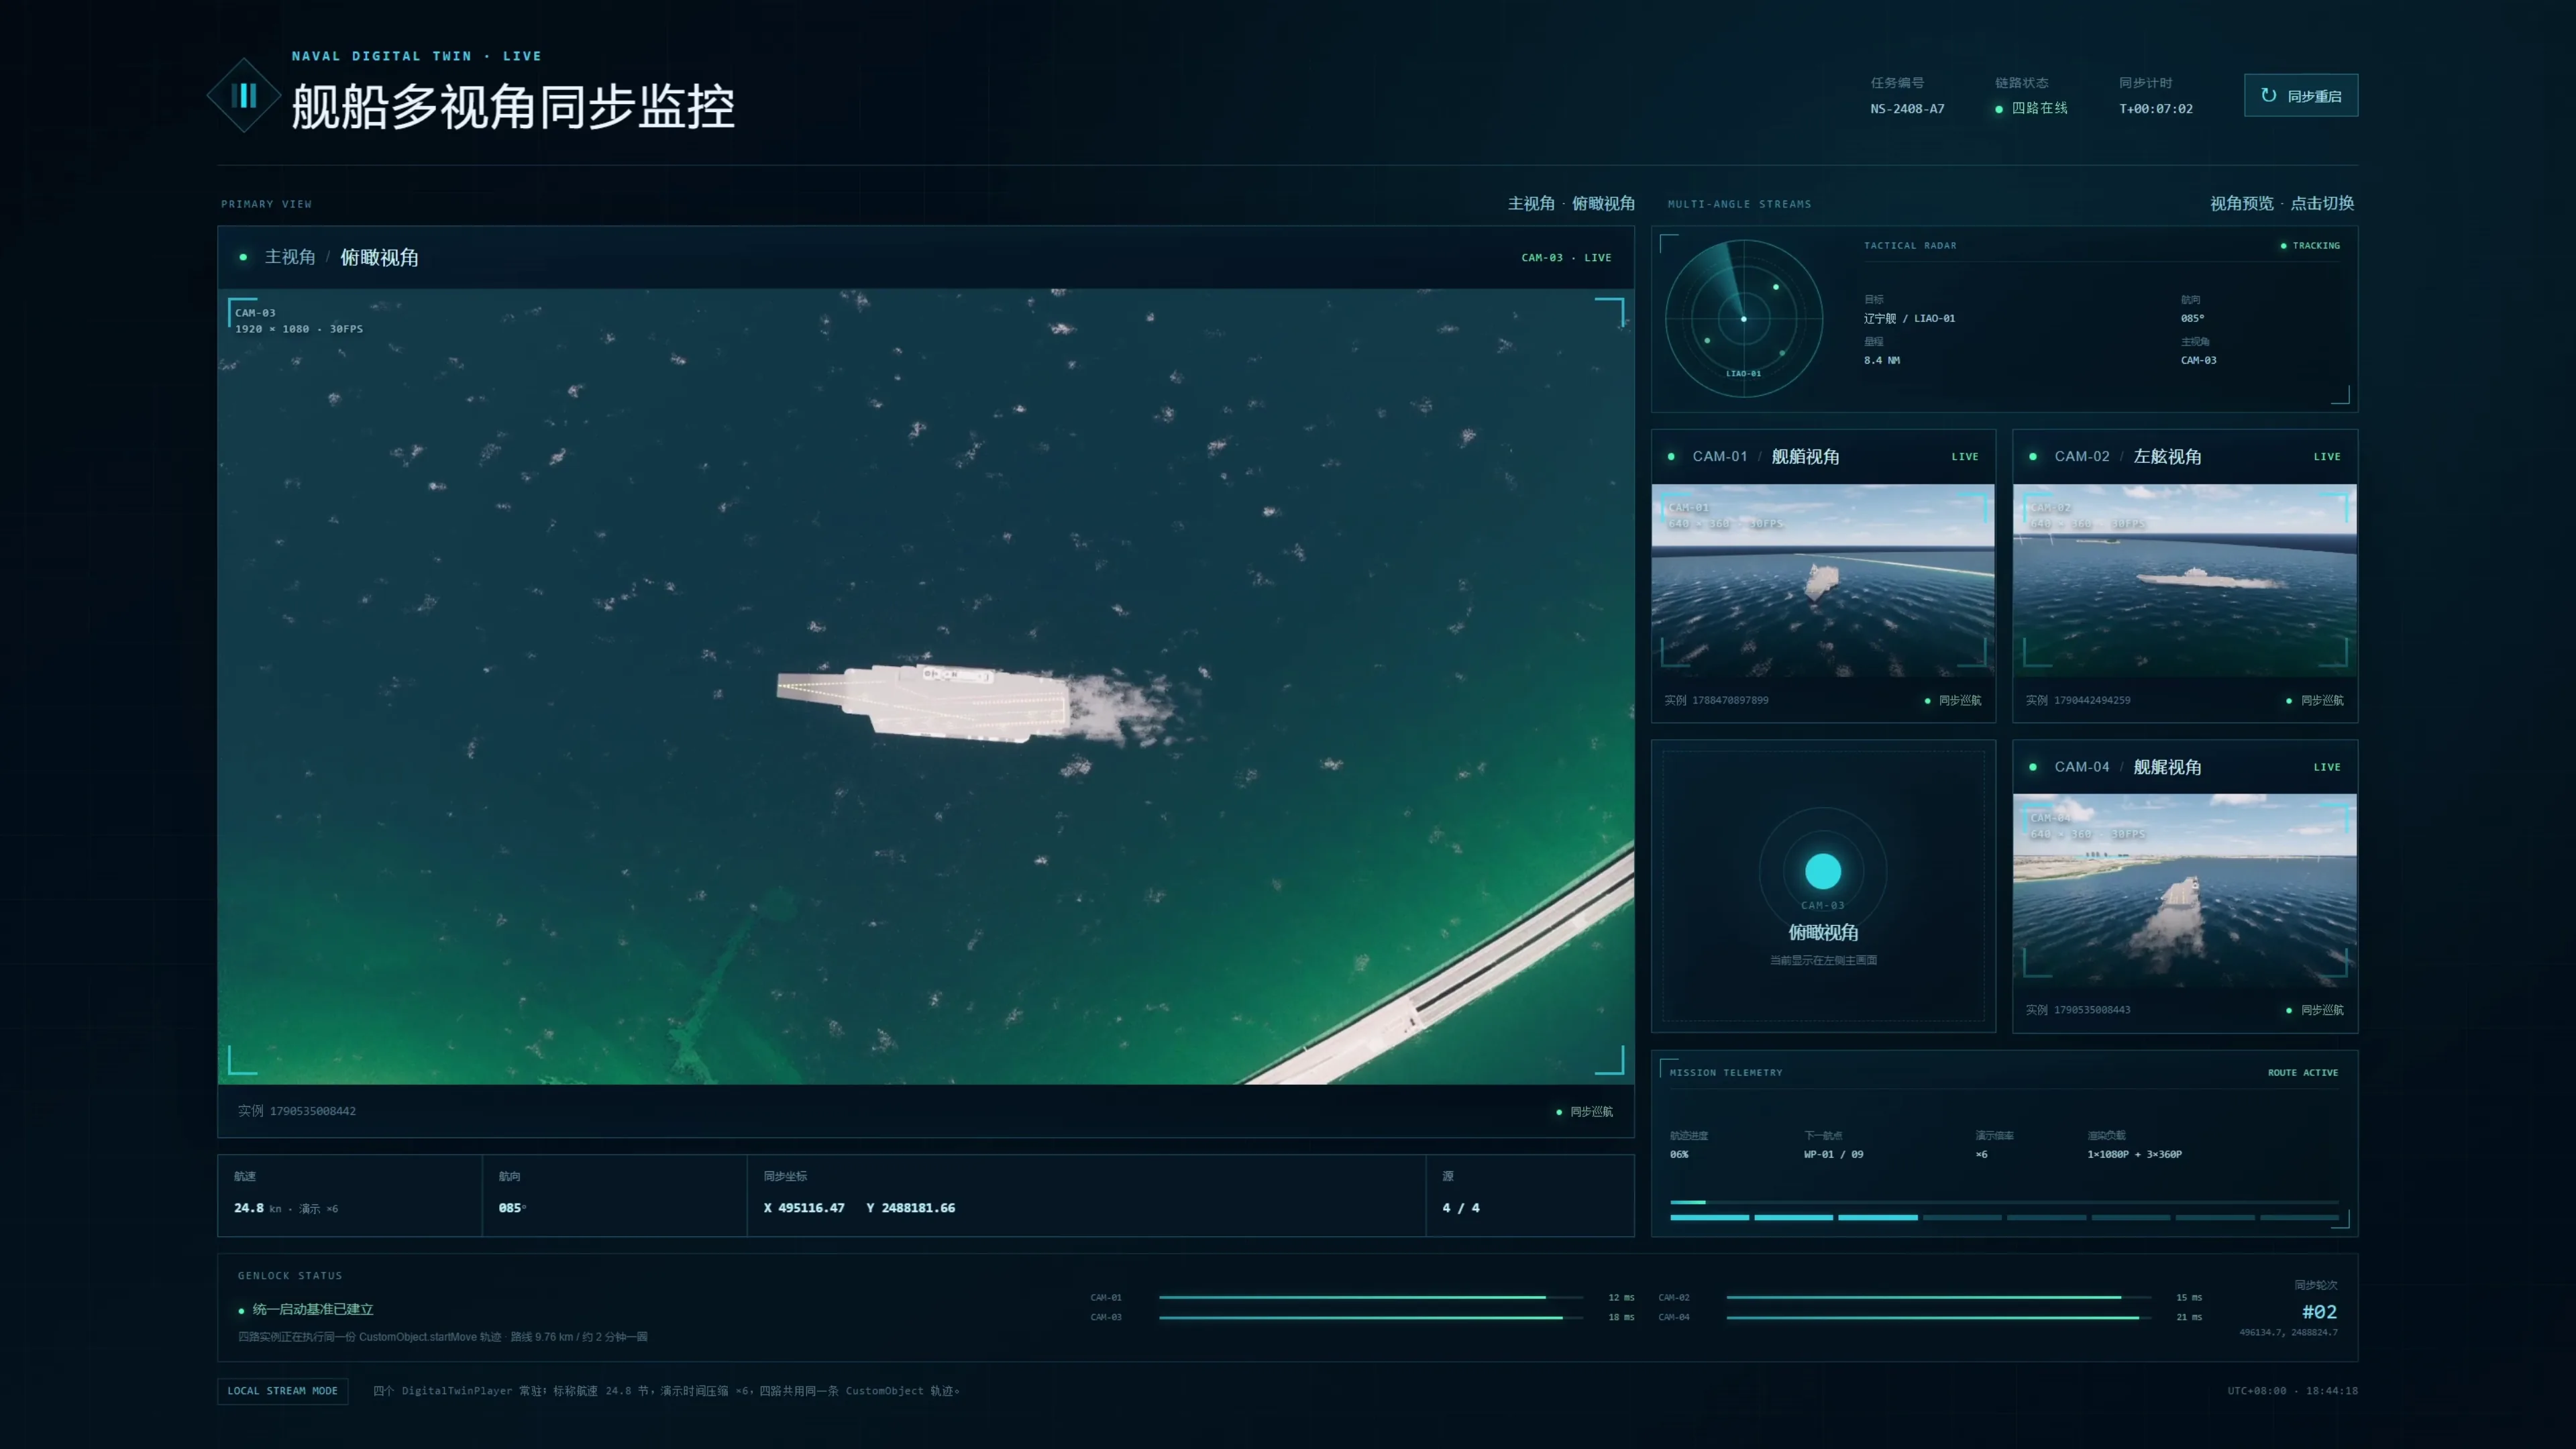
Task: Click green status dot beside 四路在线
Action: click(x=1999, y=109)
